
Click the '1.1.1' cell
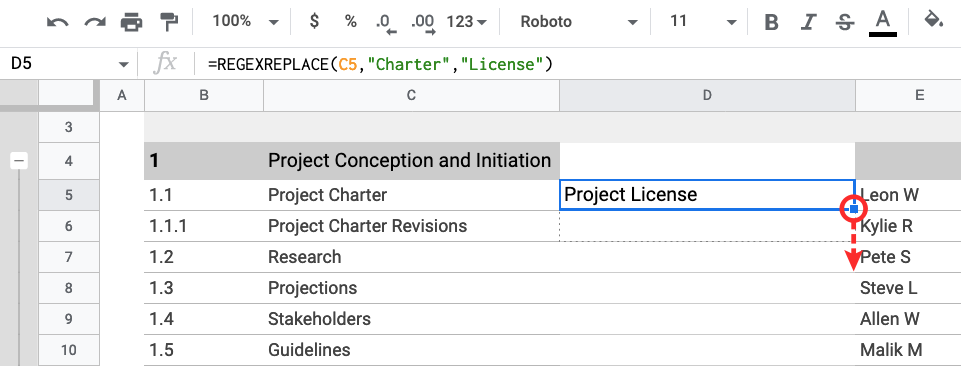(204, 226)
